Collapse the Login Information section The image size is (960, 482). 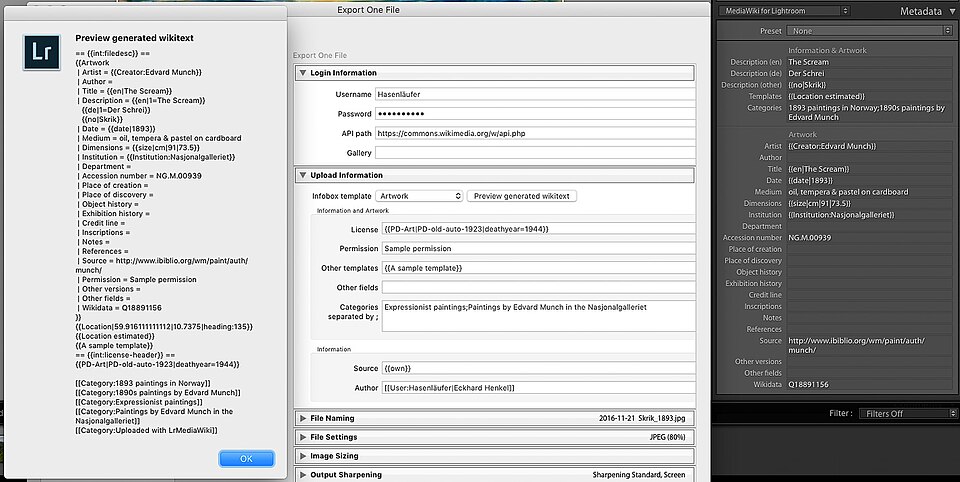(x=302, y=73)
